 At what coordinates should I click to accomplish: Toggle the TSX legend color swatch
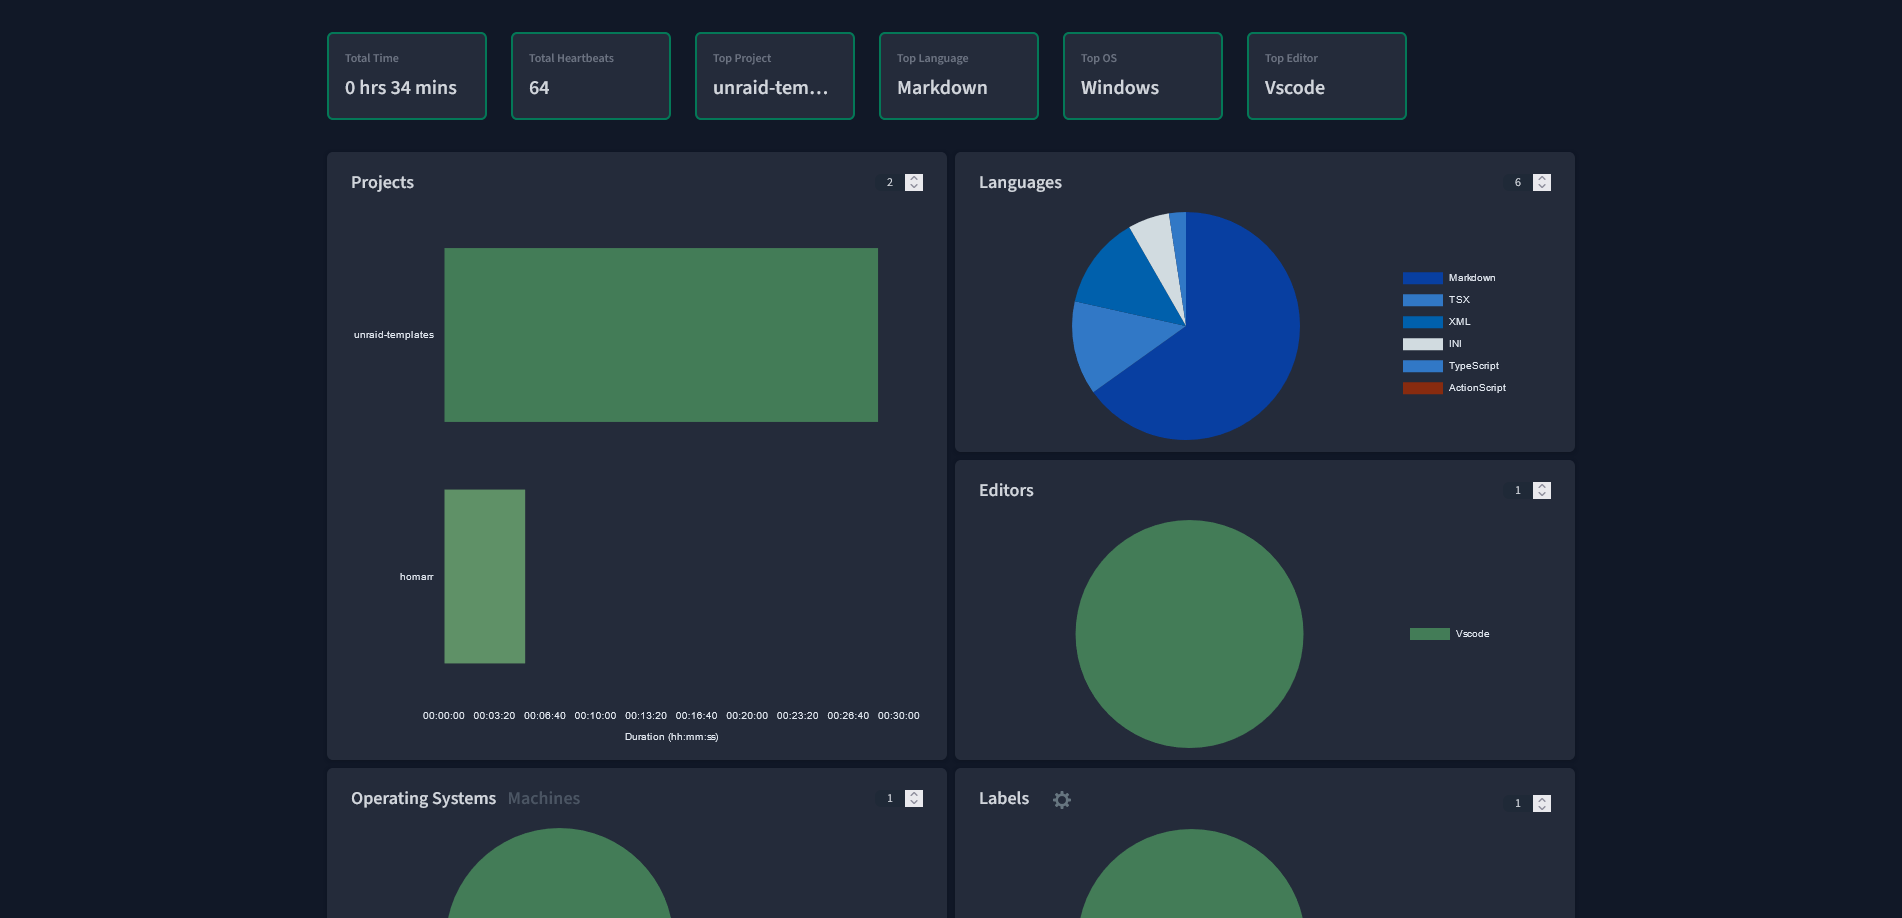[1422, 300]
